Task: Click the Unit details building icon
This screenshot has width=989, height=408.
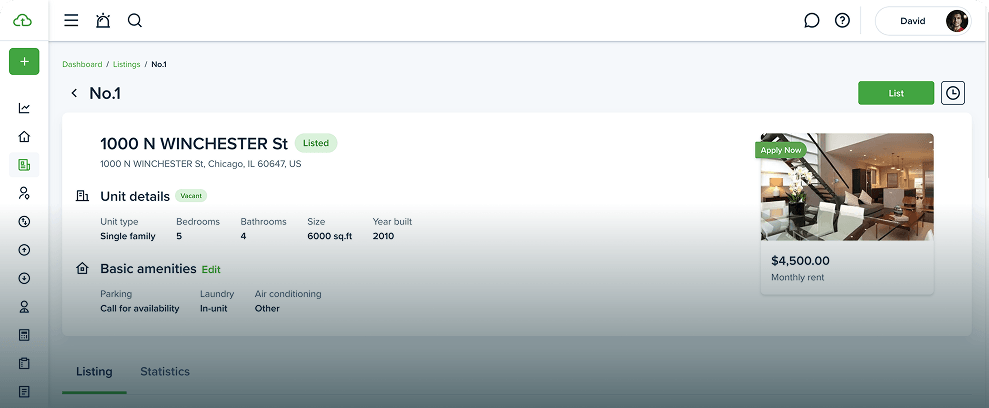Action: 82,195
